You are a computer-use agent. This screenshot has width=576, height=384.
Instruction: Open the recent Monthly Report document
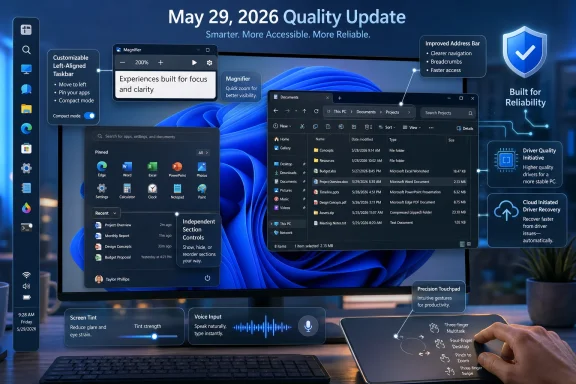pos(133,236)
